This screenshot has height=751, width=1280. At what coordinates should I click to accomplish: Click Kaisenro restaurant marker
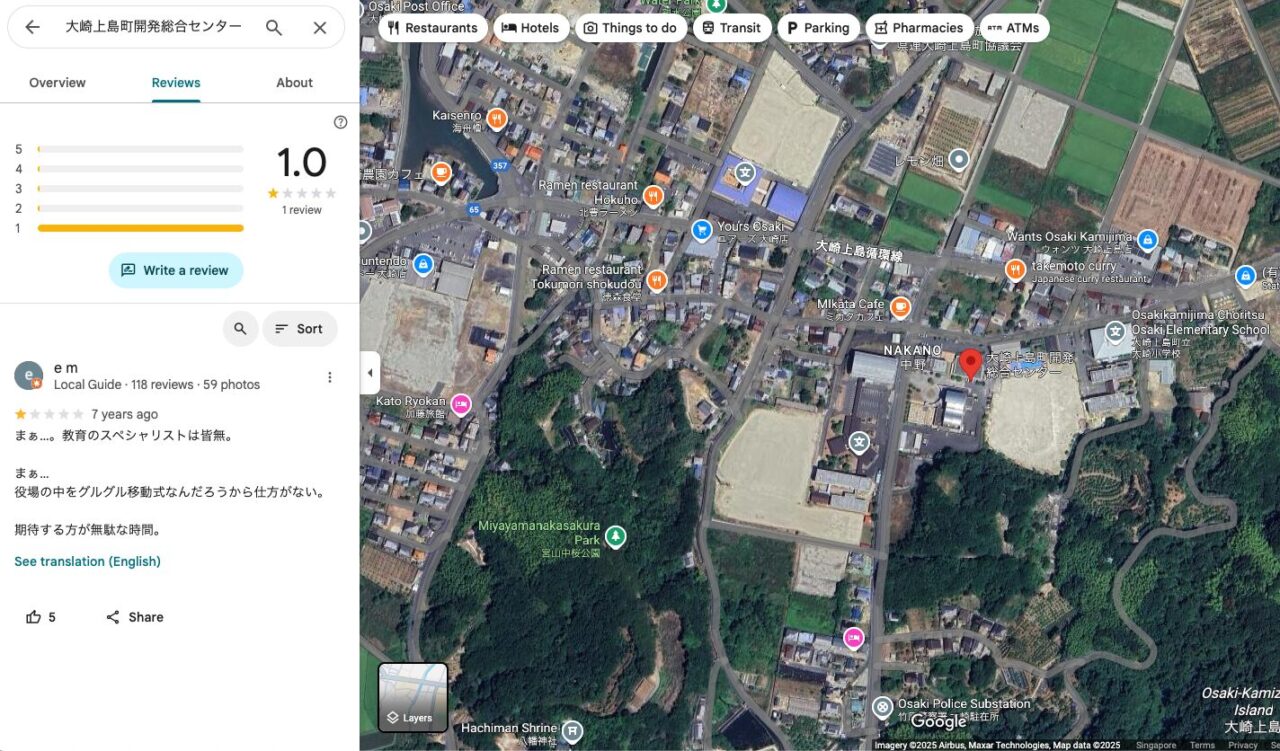(x=497, y=119)
